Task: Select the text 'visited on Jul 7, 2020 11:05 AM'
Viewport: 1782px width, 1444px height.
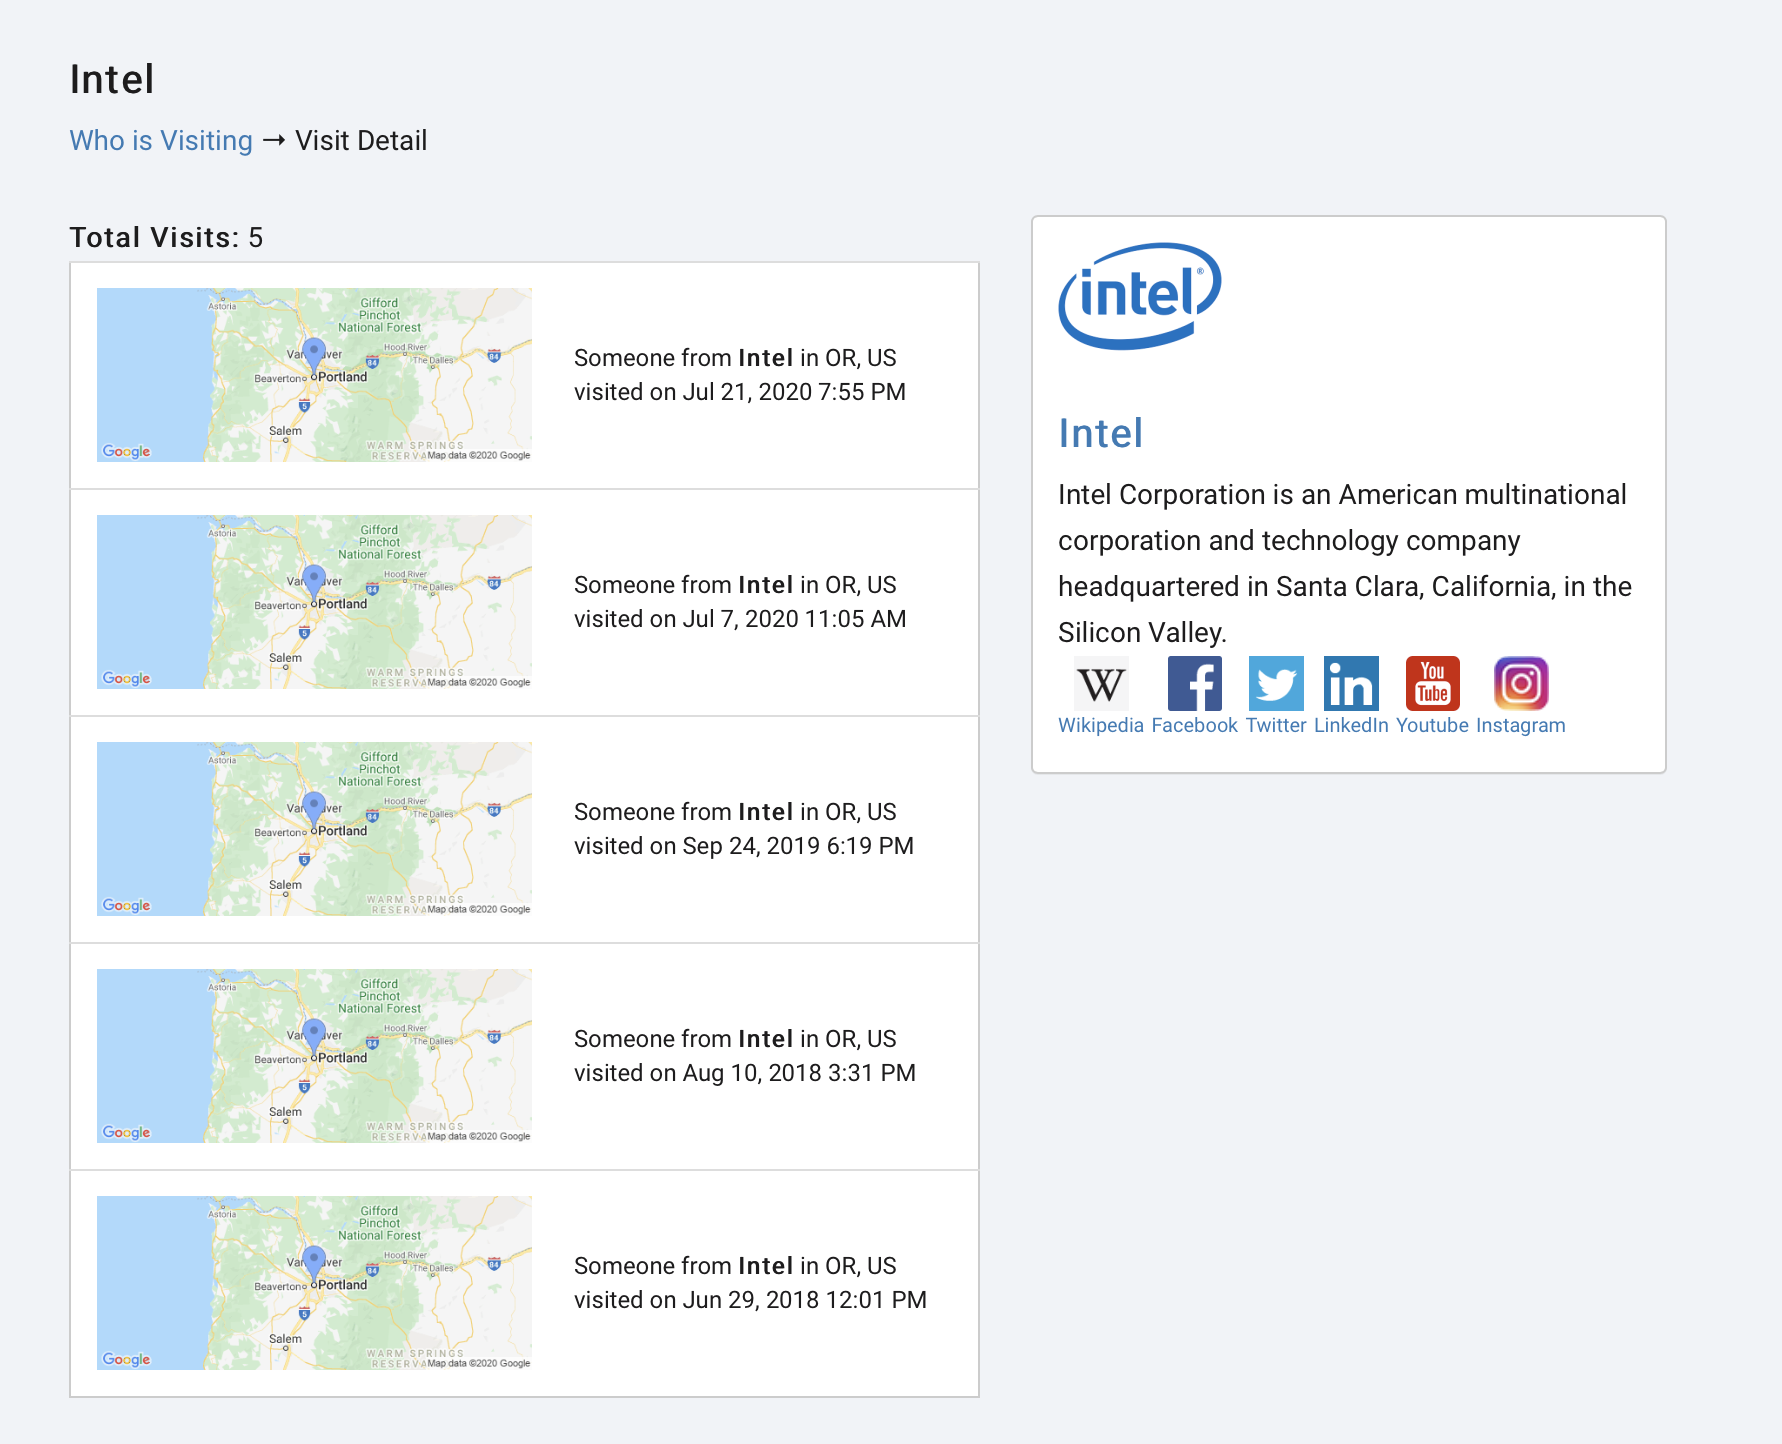Action: click(x=740, y=619)
